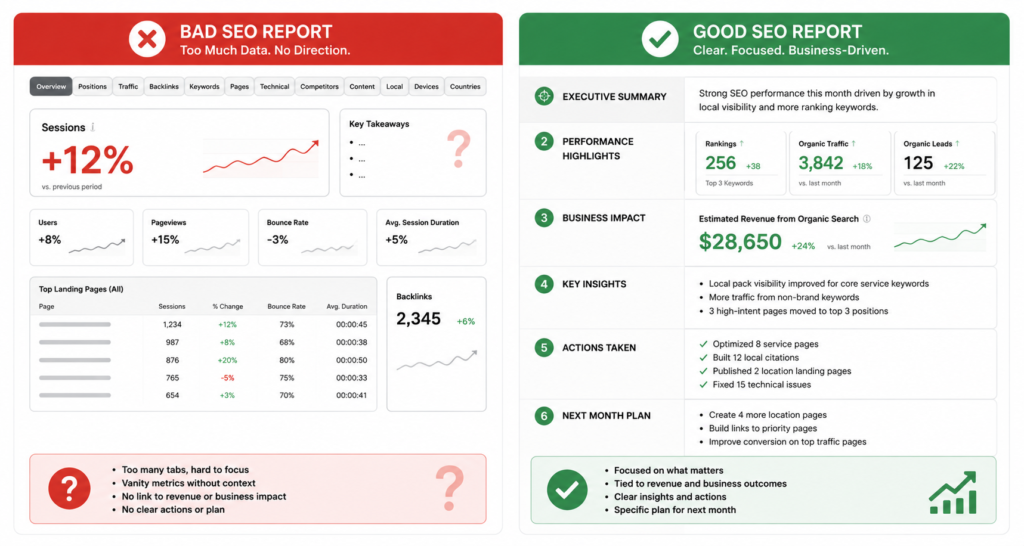Click the number 6 badge for Next Month Plan
Image resolution: width=1024 pixels, height=546 pixels.
(x=543, y=415)
